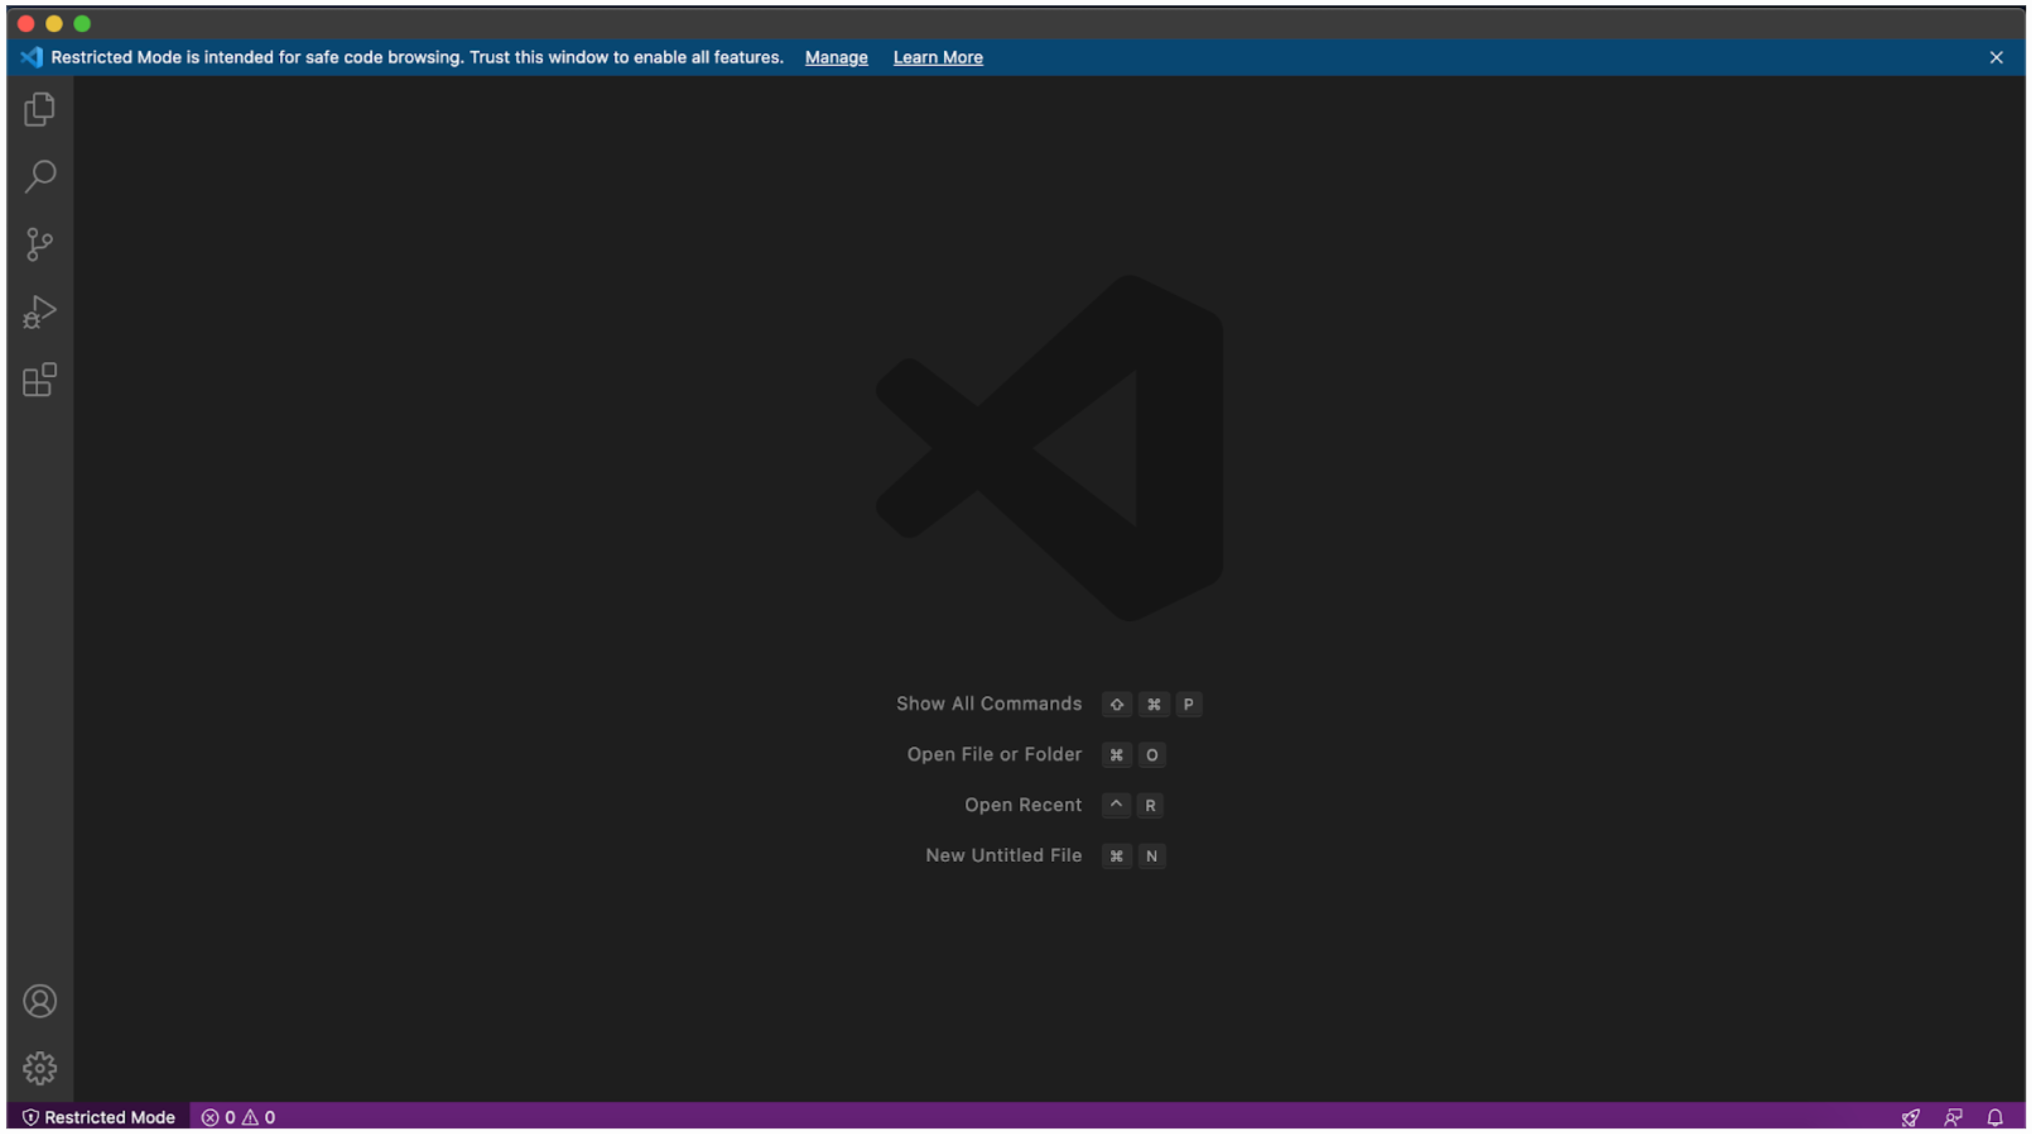Dismiss the Restricted Mode banner
Screen dimensions: 2032x1134
pos(1996,58)
